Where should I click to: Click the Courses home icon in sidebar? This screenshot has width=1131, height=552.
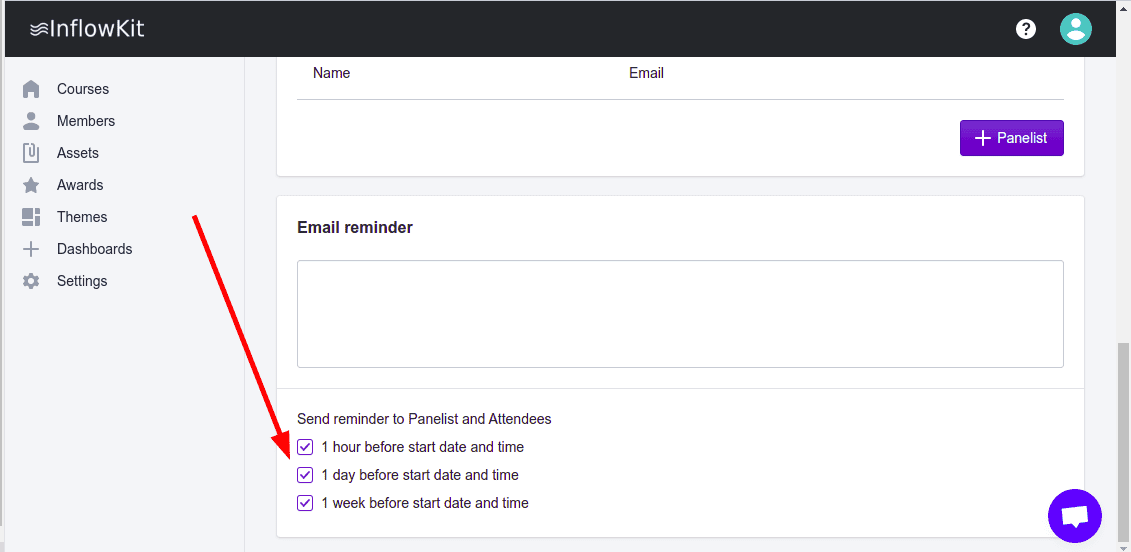(31, 89)
